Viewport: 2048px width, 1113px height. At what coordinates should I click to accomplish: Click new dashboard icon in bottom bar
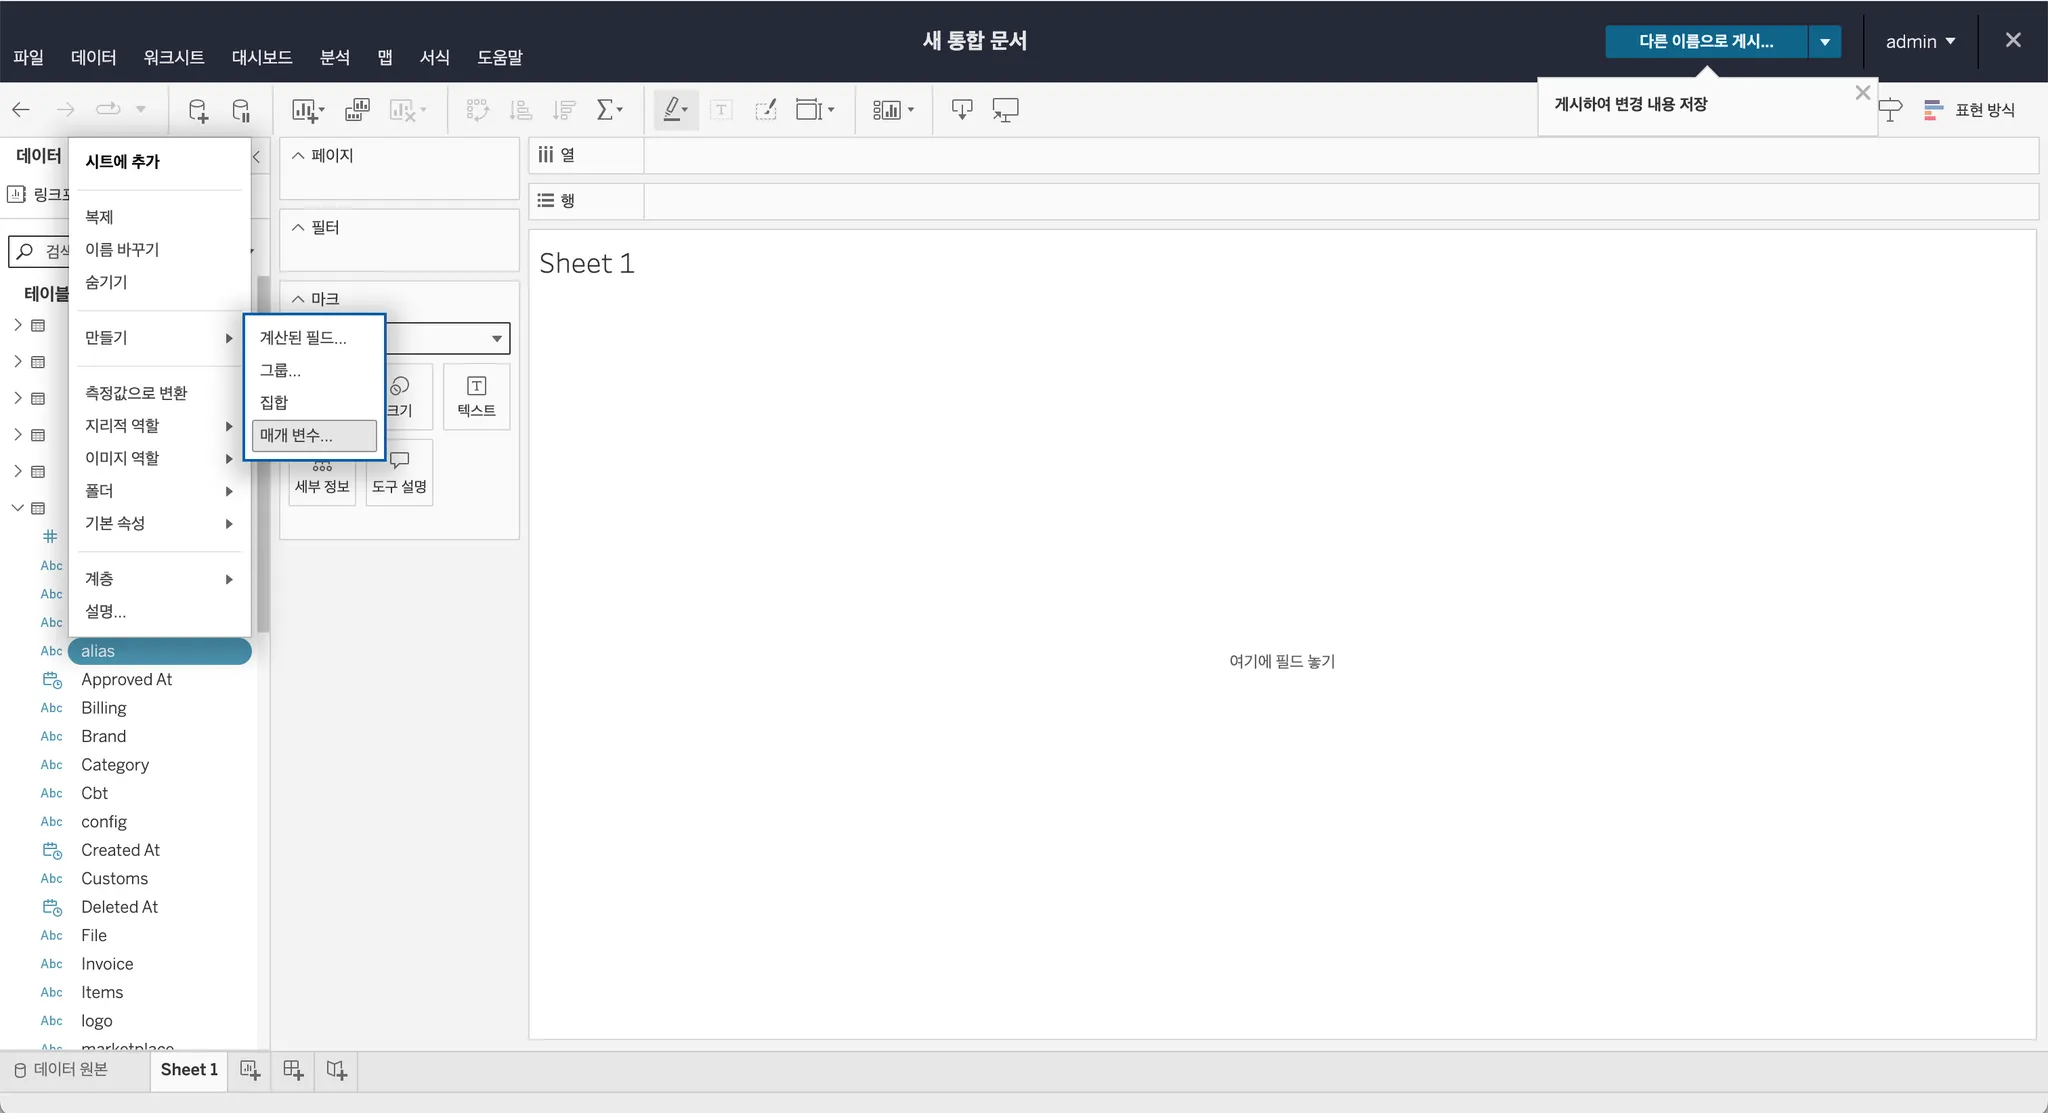[293, 1070]
